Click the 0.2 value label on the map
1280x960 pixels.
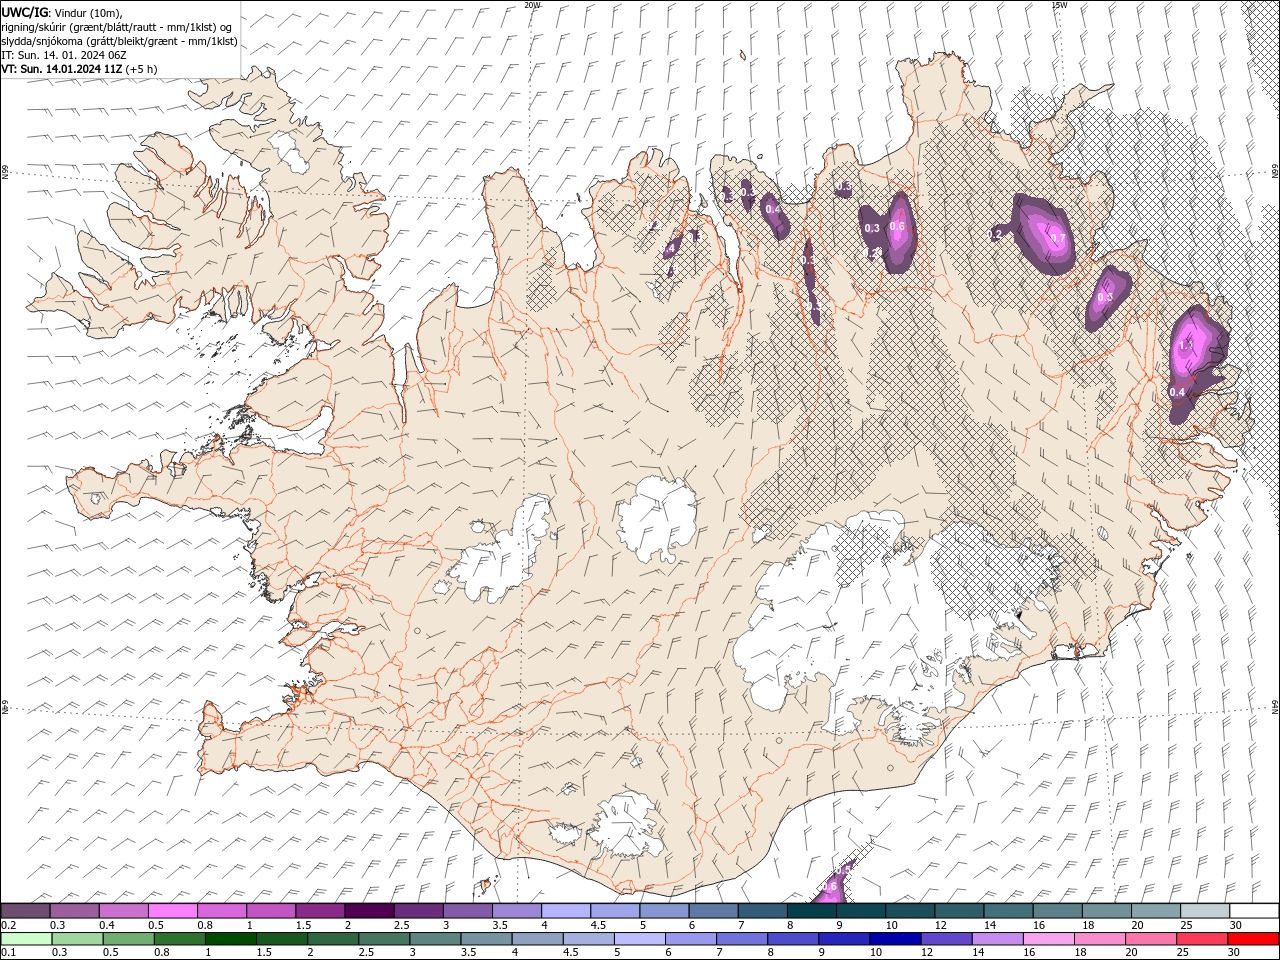tap(995, 234)
